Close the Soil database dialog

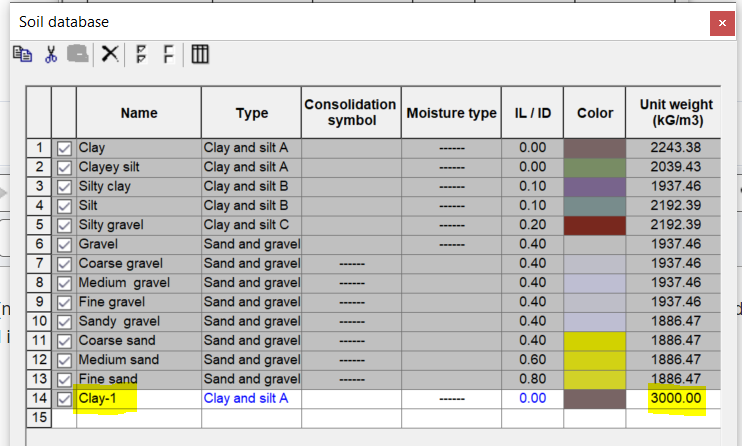click(722, 23)
